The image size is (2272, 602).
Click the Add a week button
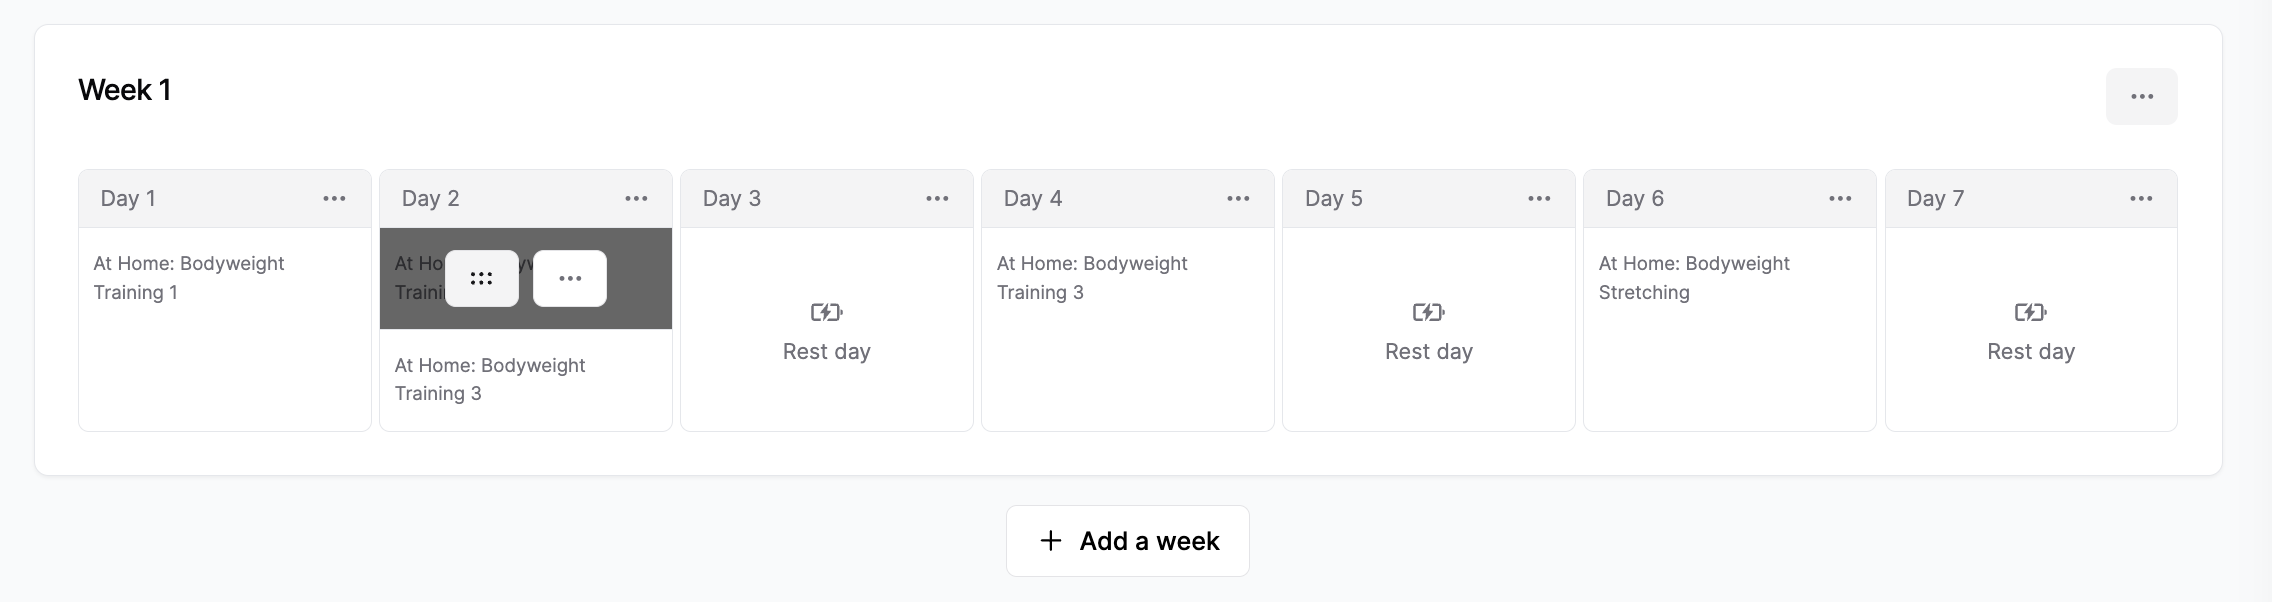point(1128,541)
